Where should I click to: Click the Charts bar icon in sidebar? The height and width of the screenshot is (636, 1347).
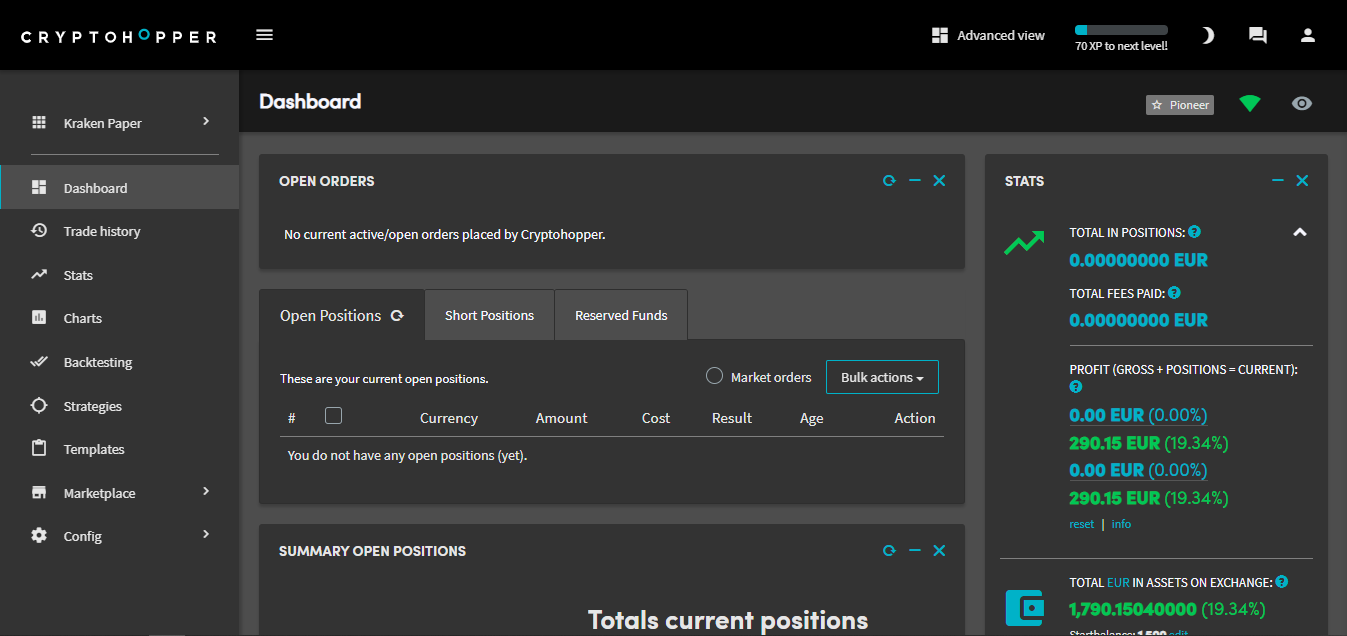[39, 317]
